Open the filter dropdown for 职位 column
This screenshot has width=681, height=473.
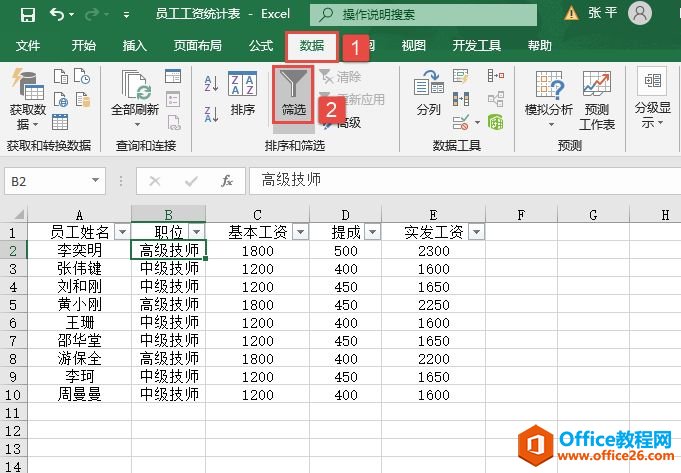[x=196, y=232]
